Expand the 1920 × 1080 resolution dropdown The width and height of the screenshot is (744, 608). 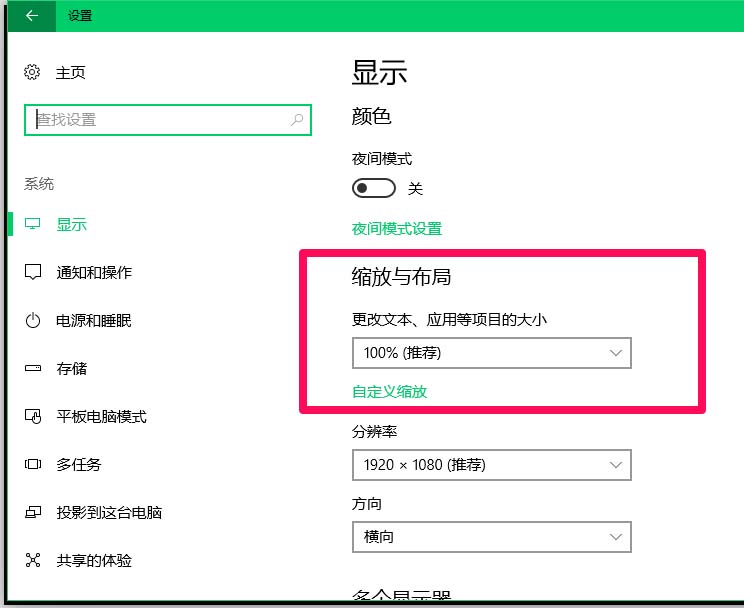click(x=491, y=465)
